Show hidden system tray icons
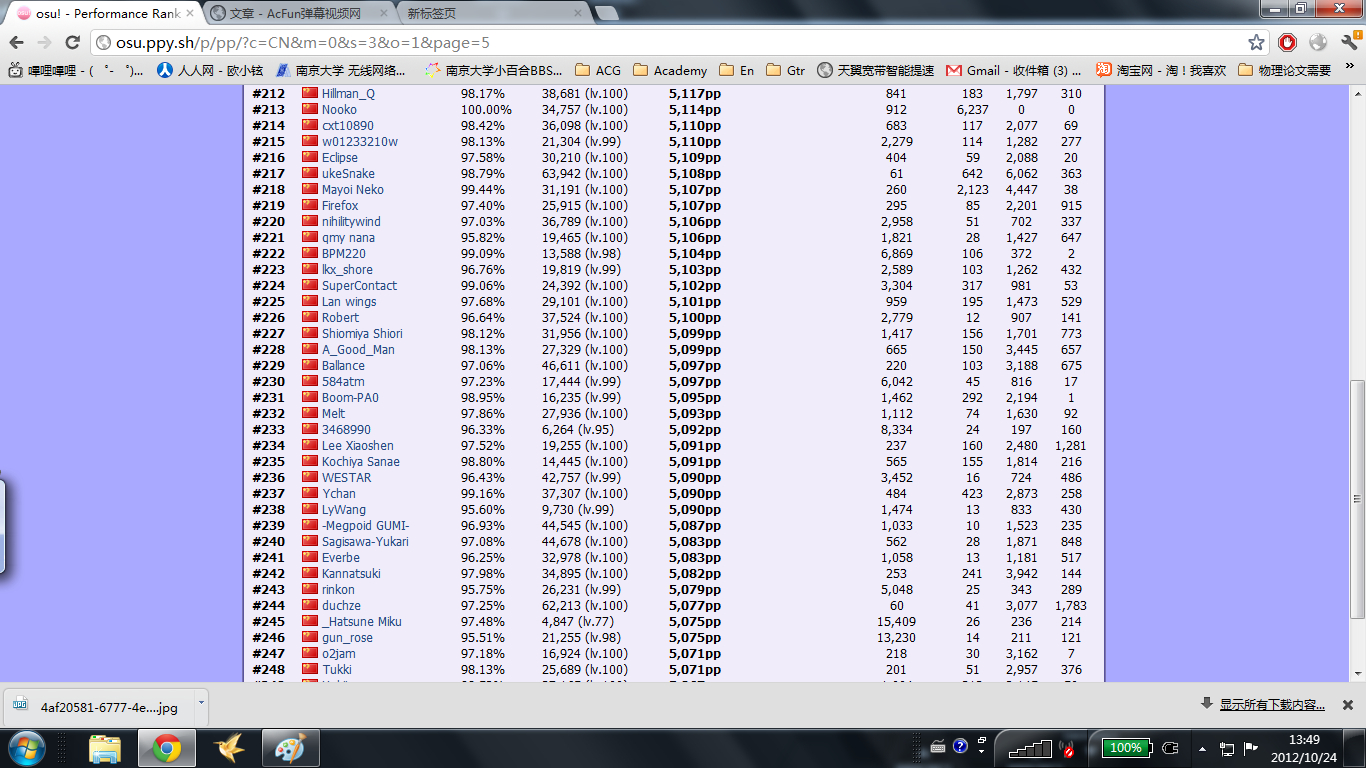 [1200, 749]
